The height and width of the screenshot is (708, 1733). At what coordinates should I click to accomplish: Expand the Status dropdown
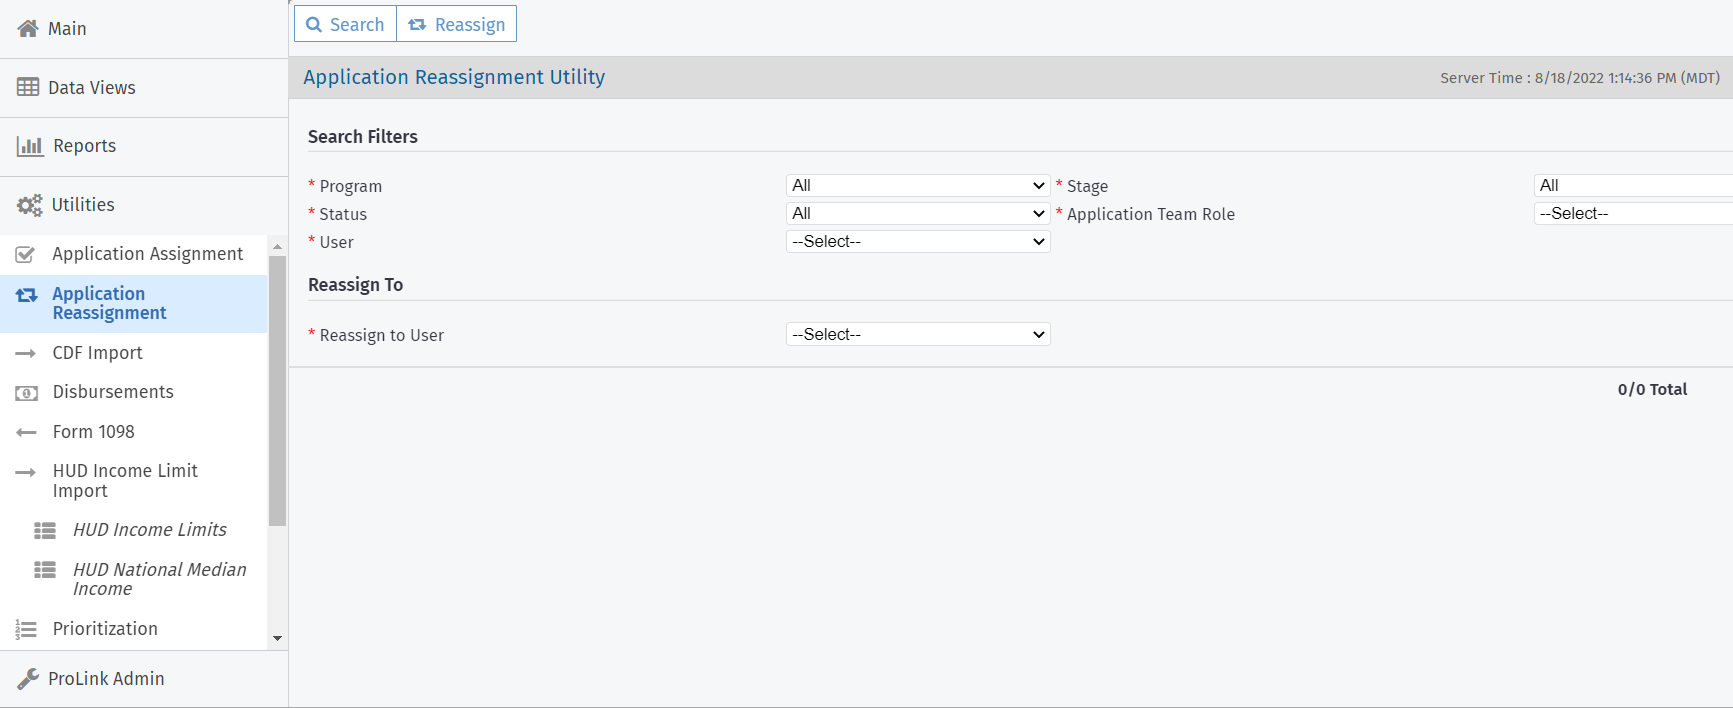click(x=916, y=213)
